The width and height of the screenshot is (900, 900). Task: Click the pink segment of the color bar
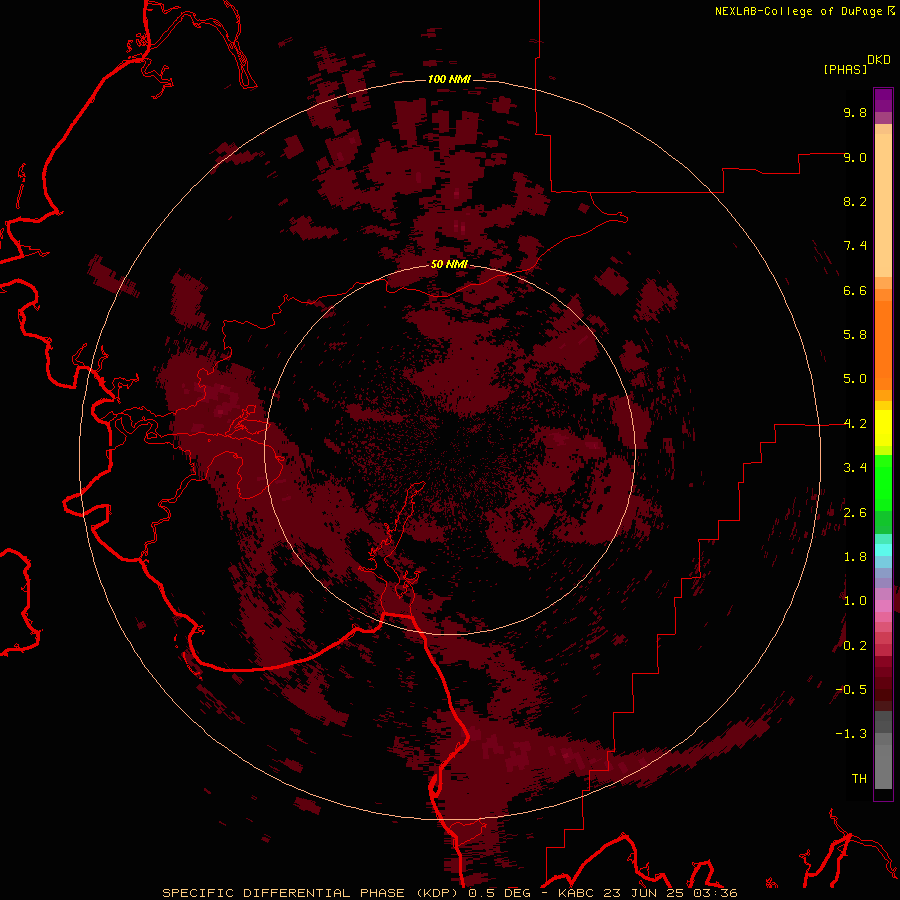click(883, 606)
